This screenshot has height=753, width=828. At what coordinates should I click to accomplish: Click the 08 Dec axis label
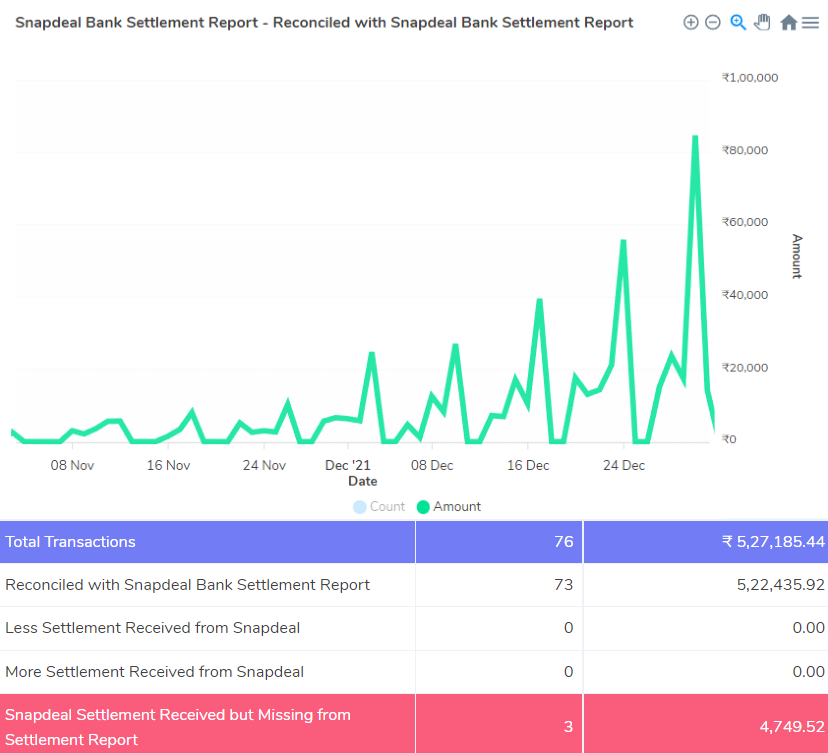(x=432, y=465)
